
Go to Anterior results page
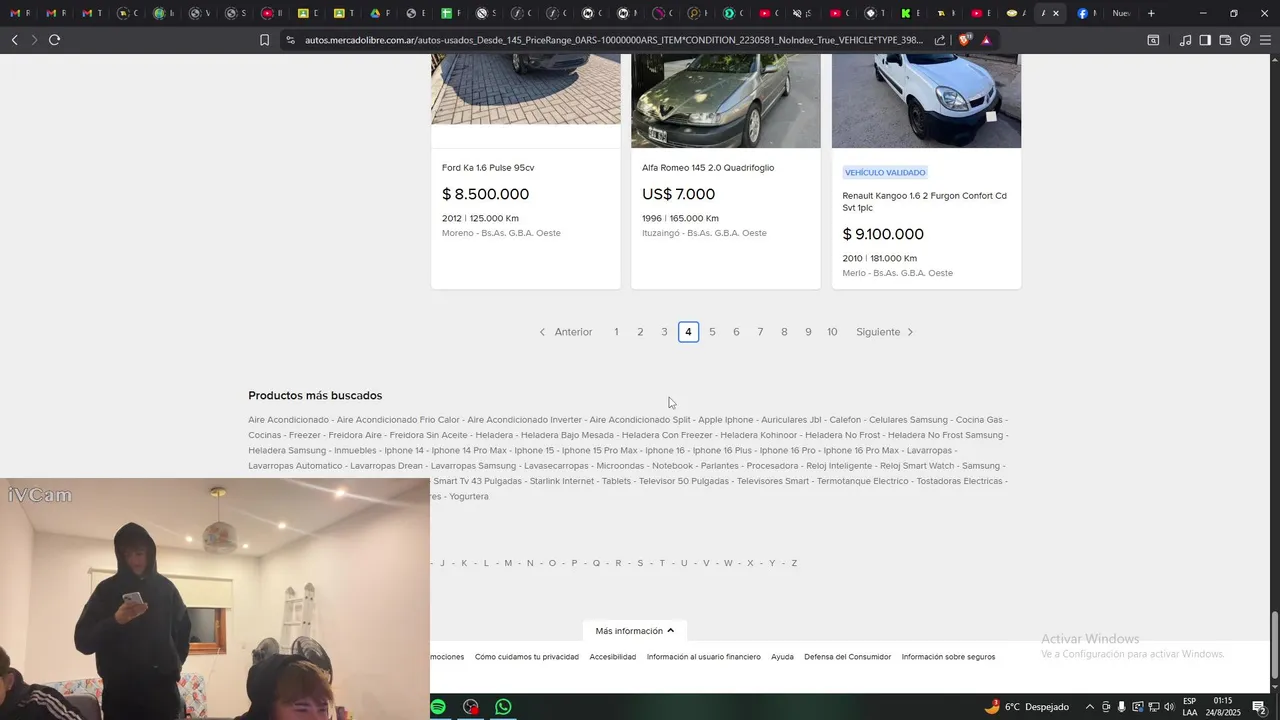(566, 332)
